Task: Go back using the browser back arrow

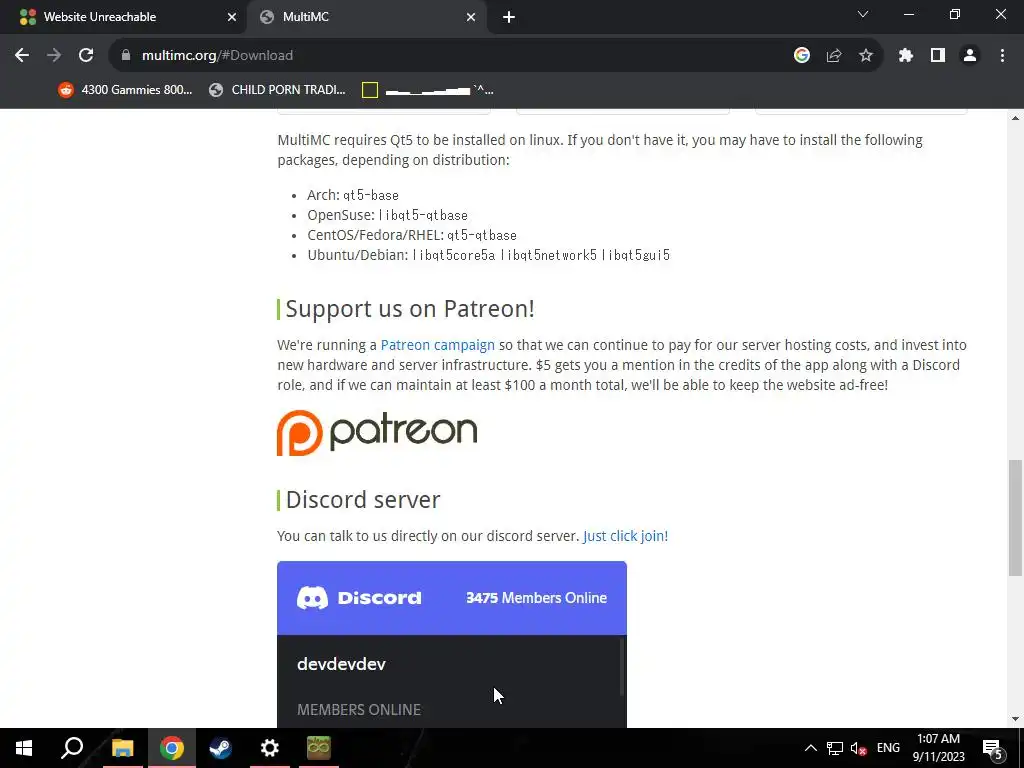Action: point(22,56)
